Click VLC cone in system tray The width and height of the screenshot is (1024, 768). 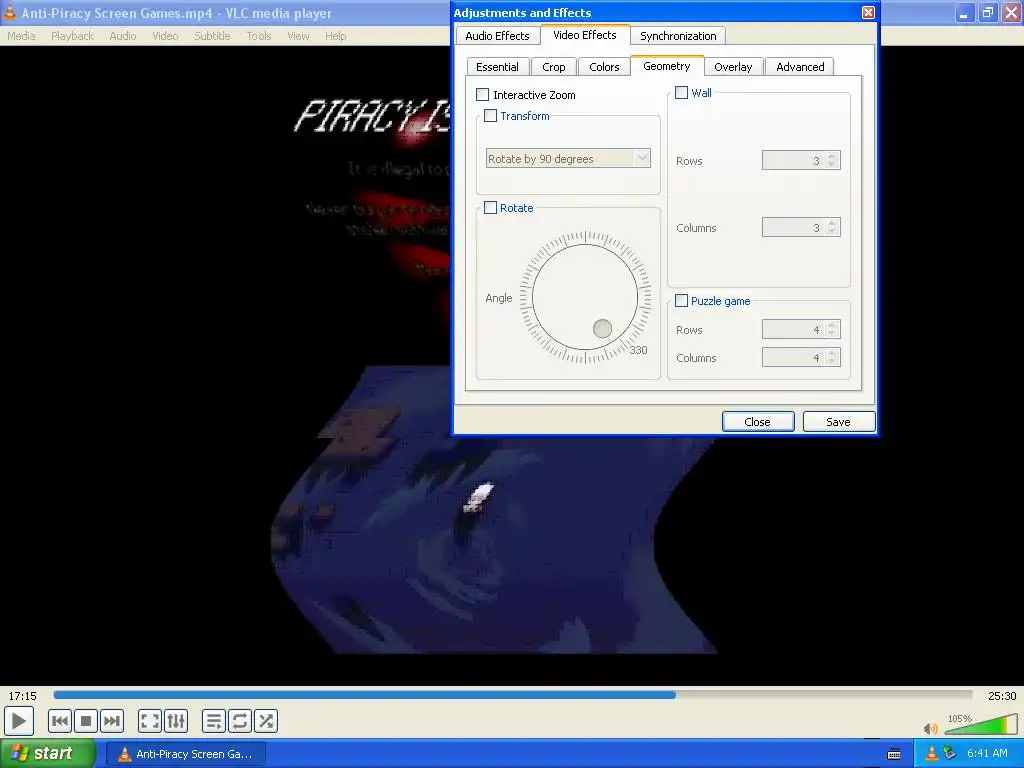932,754
